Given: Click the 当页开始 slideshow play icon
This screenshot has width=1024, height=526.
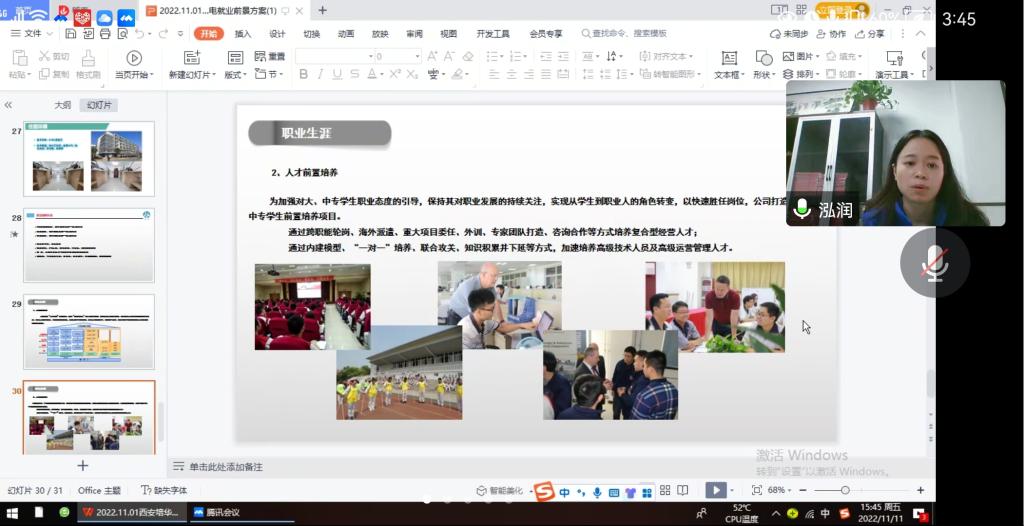Looking at the screenshot, I should click(x=134, y=58).
